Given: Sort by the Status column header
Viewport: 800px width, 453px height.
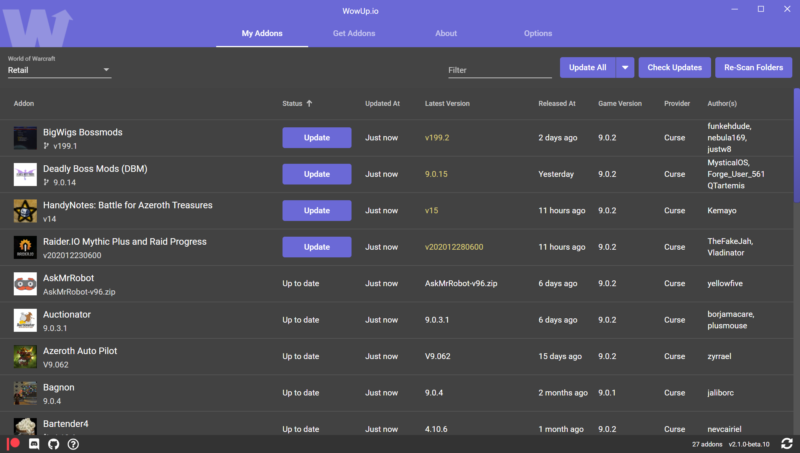Looking at the screenshot, I should 292,104.
